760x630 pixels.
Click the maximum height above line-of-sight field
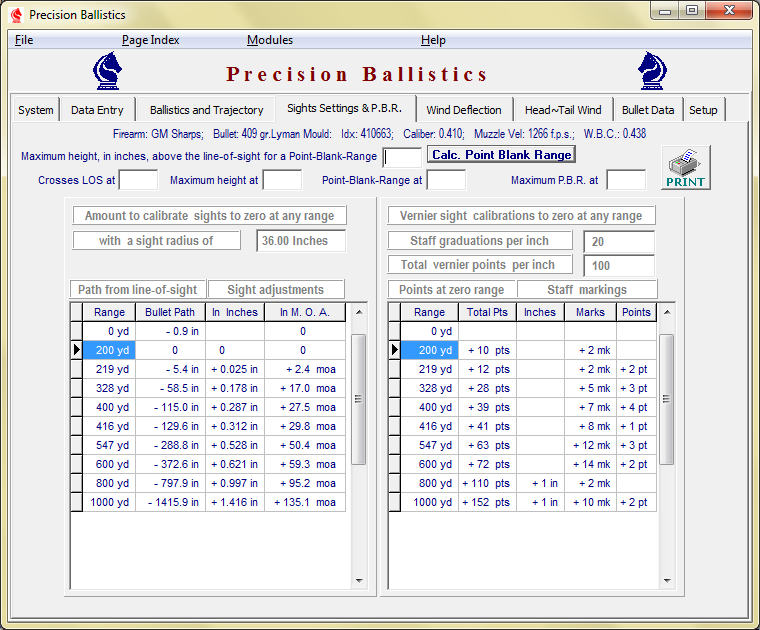(402, 157)
